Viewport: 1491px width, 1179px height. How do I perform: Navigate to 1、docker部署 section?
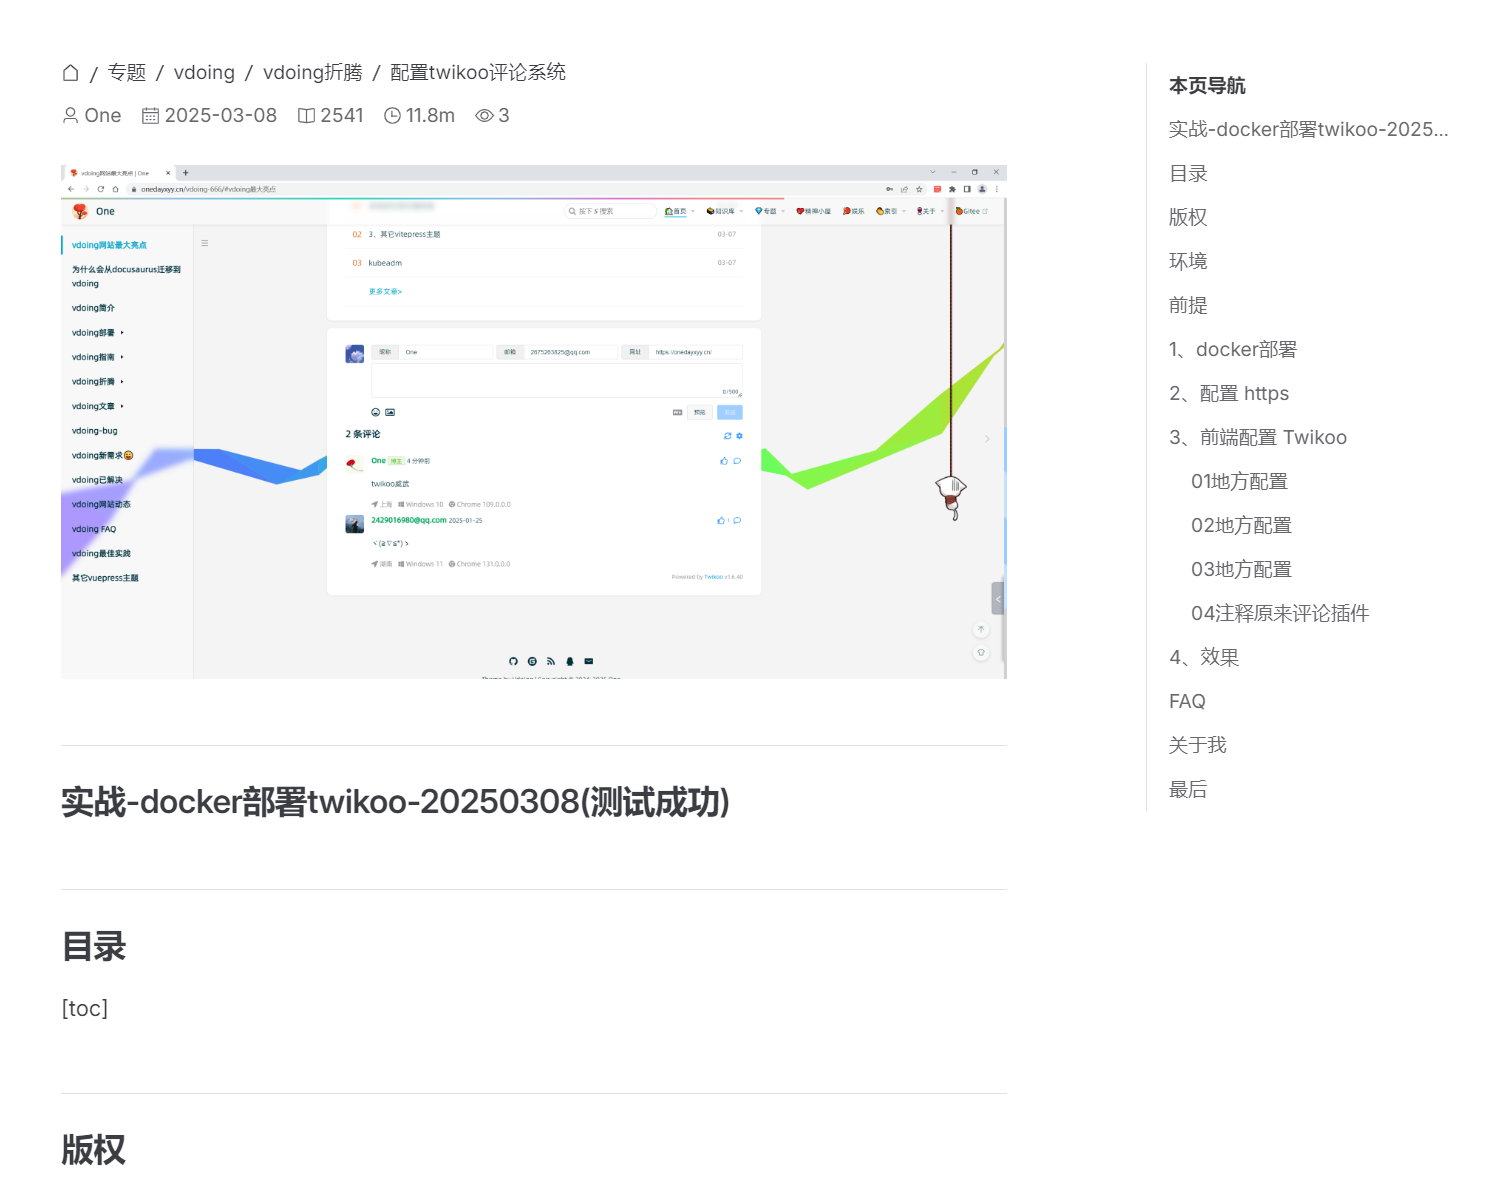pyautogui.click(x=1233, y=349)
